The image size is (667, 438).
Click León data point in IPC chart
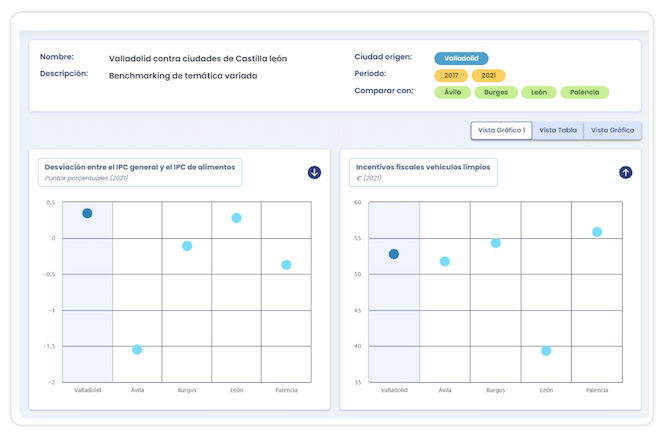237,218
